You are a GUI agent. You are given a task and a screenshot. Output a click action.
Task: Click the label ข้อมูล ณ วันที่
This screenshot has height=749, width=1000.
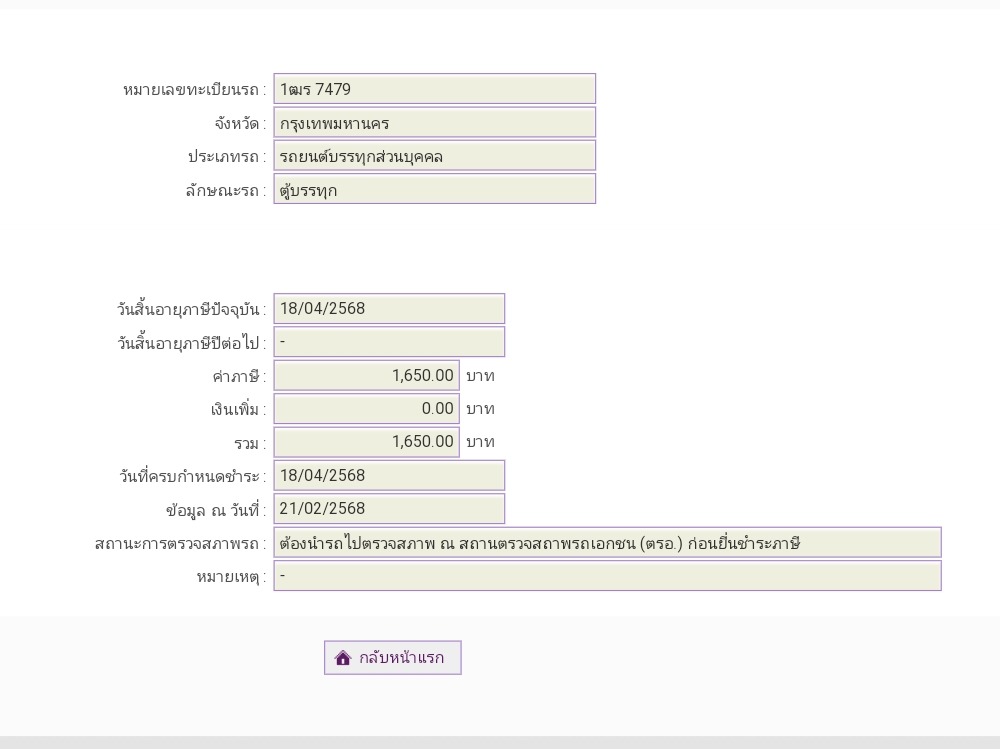click(x=216, y=510)
